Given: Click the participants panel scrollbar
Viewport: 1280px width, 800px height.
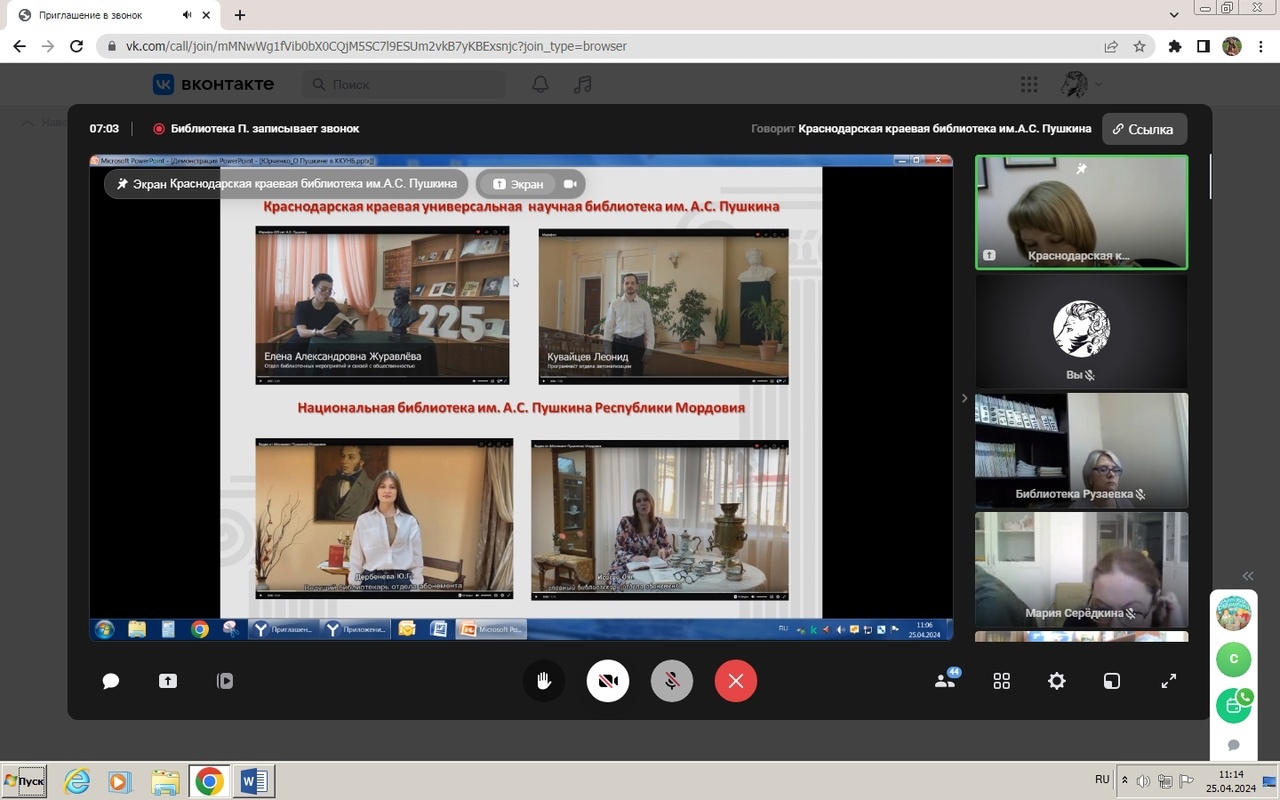Looking at the screenshot, I should pos(1210,177).
